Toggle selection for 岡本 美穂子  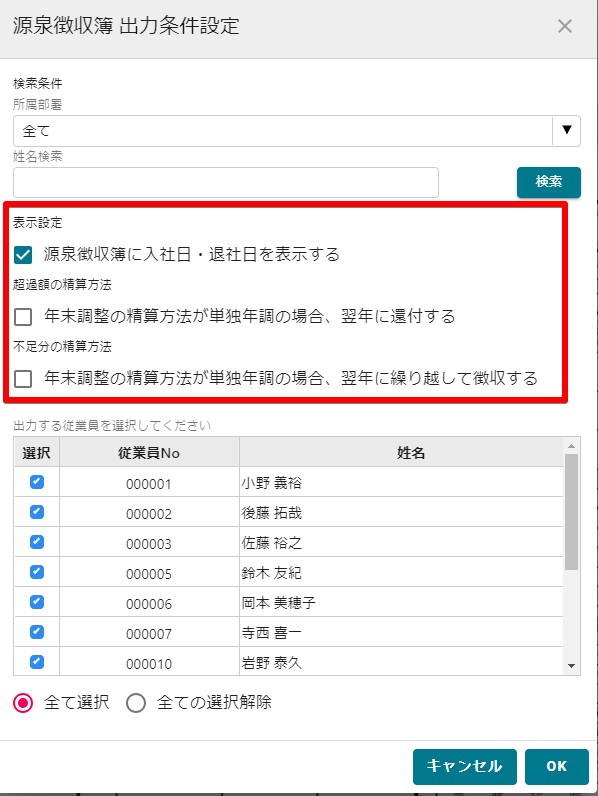coord(37,602)
